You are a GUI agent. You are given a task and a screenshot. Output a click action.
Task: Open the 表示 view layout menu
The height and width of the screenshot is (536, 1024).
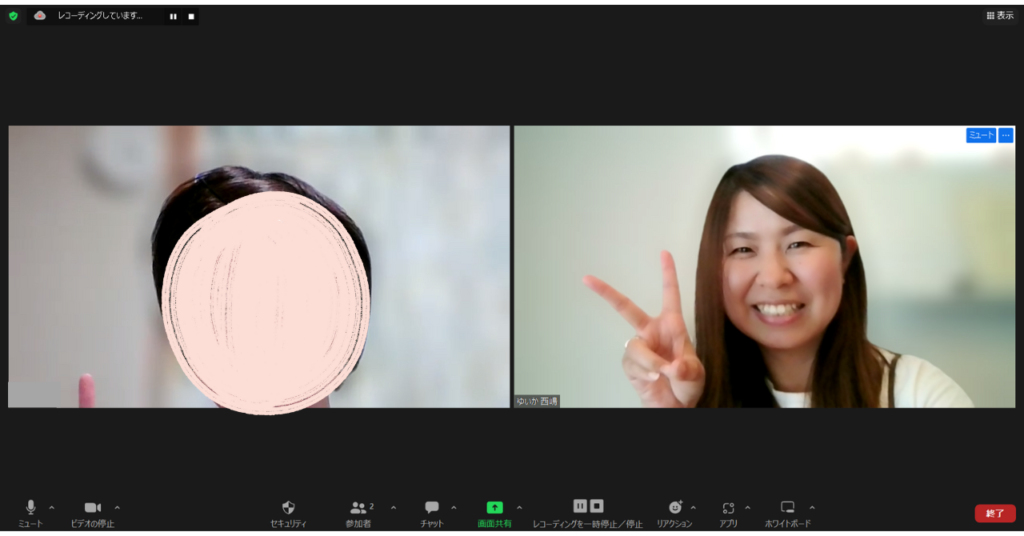(999, 16)
